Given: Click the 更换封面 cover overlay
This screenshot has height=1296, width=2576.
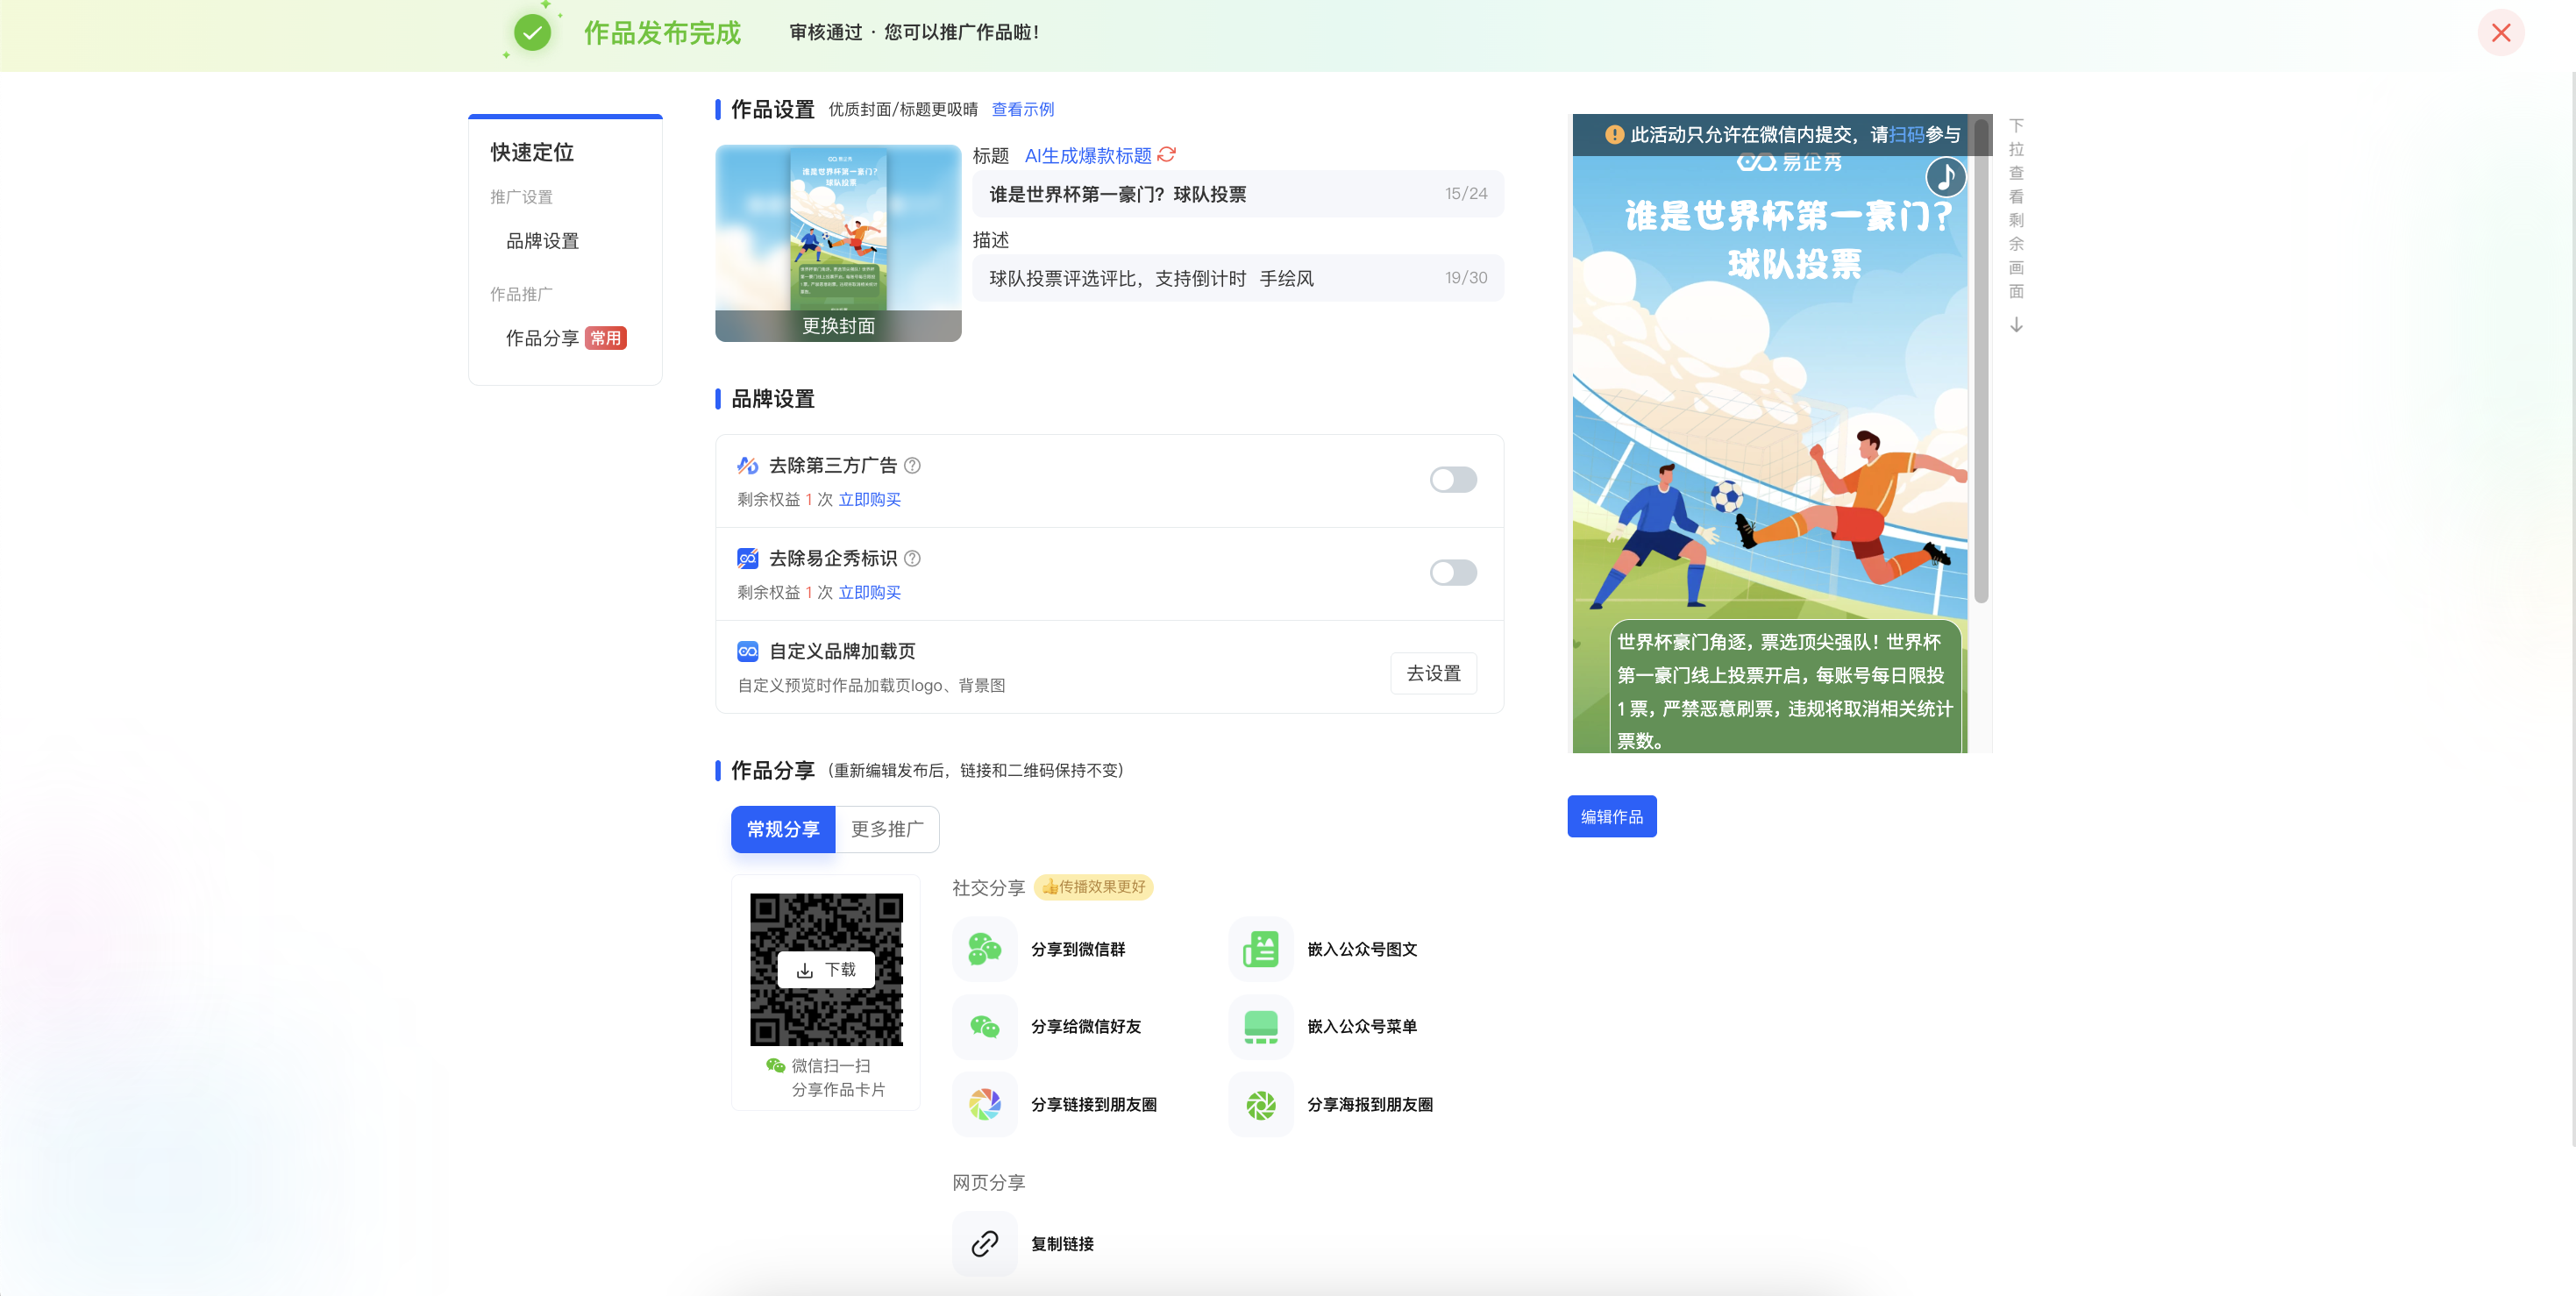Looking at the screenshot, I should [x=838, y=326].
